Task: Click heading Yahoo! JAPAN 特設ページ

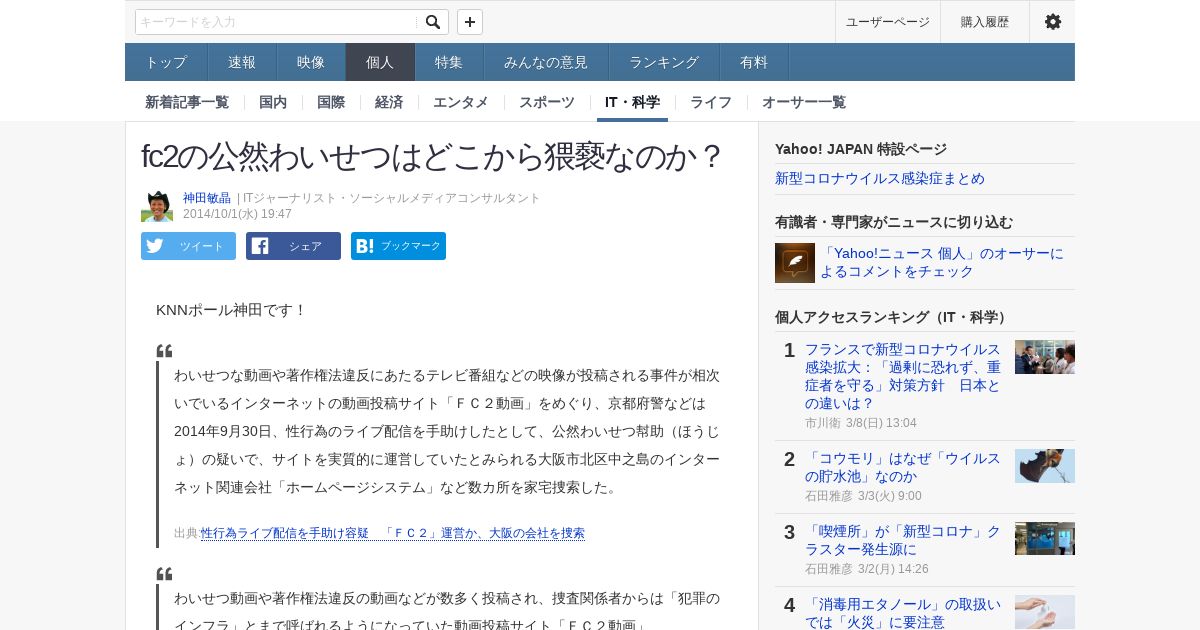Action: pyautogui.click(x=861, y=149)
